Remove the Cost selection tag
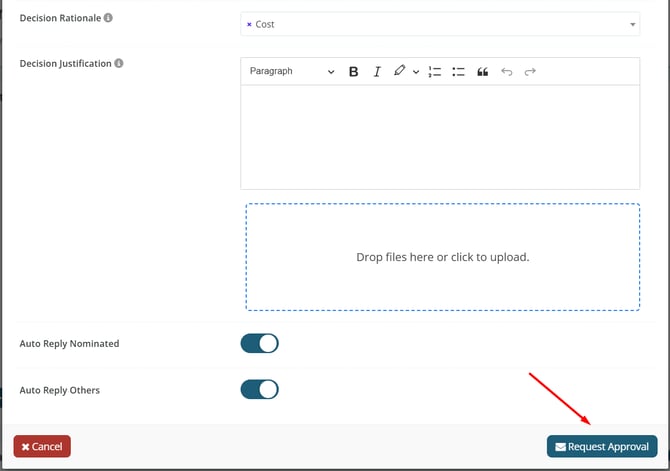This screenshot has width=670, height=471. 249,24
